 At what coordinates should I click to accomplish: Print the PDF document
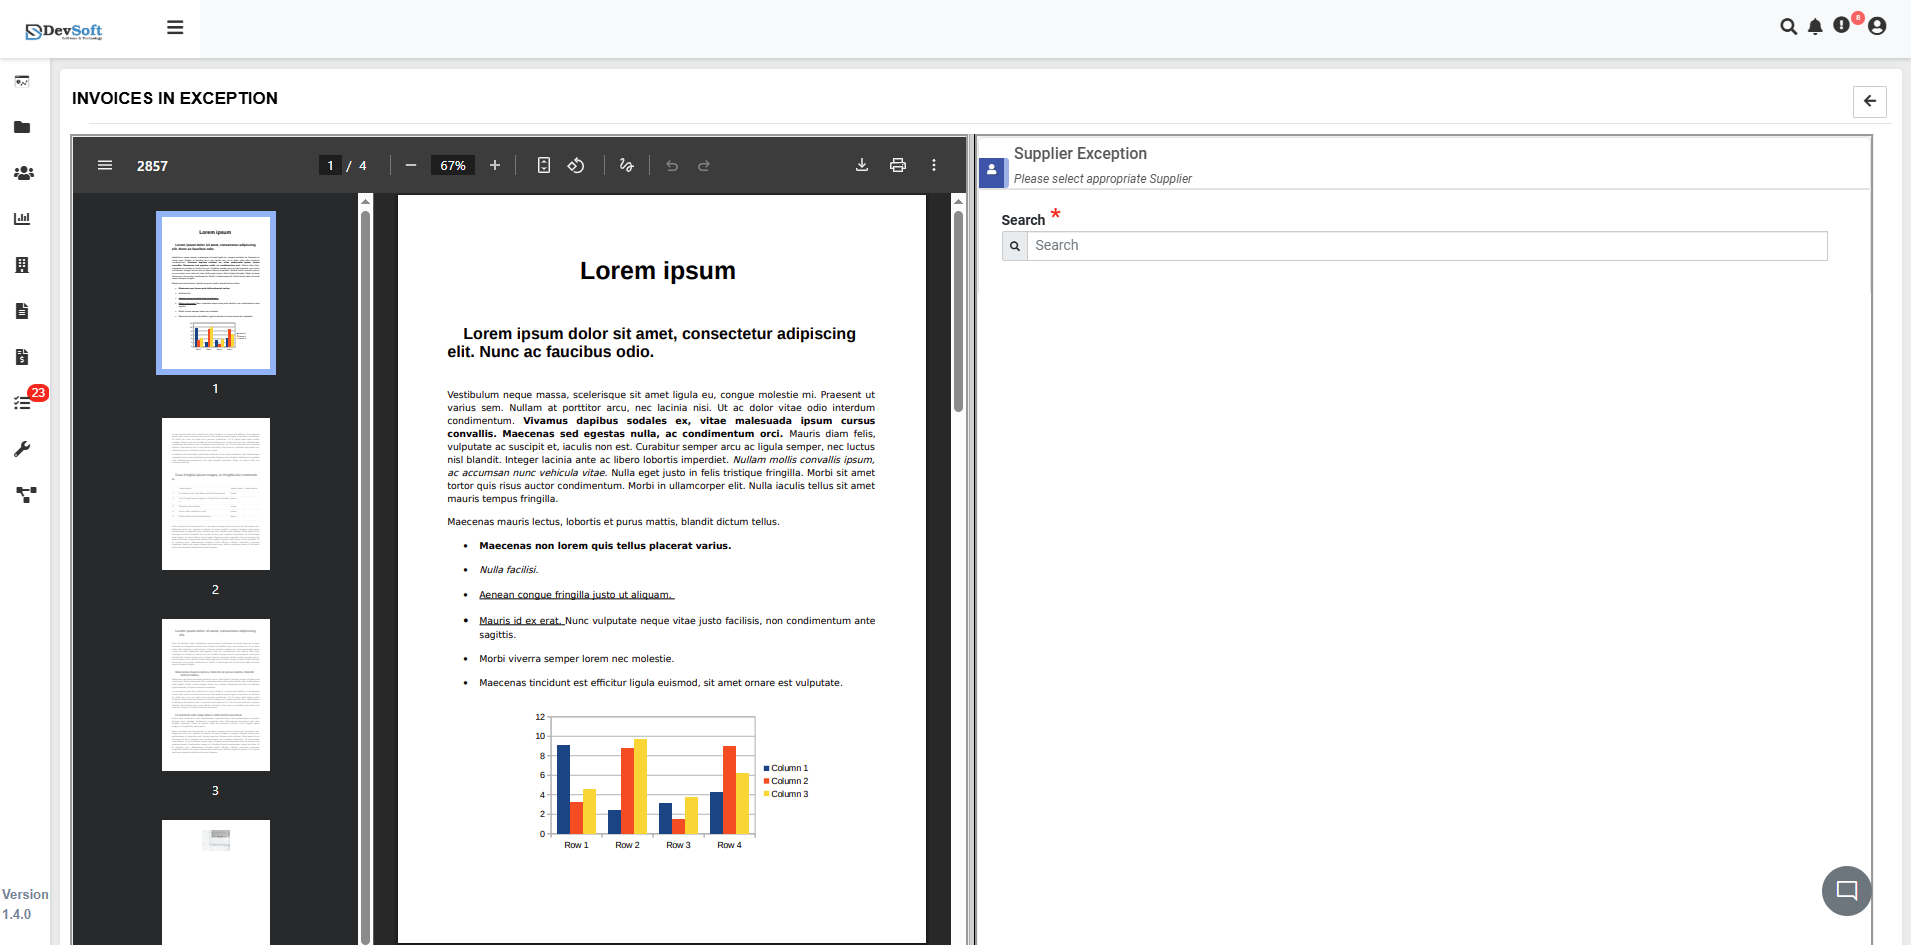[x=898, y=165]
